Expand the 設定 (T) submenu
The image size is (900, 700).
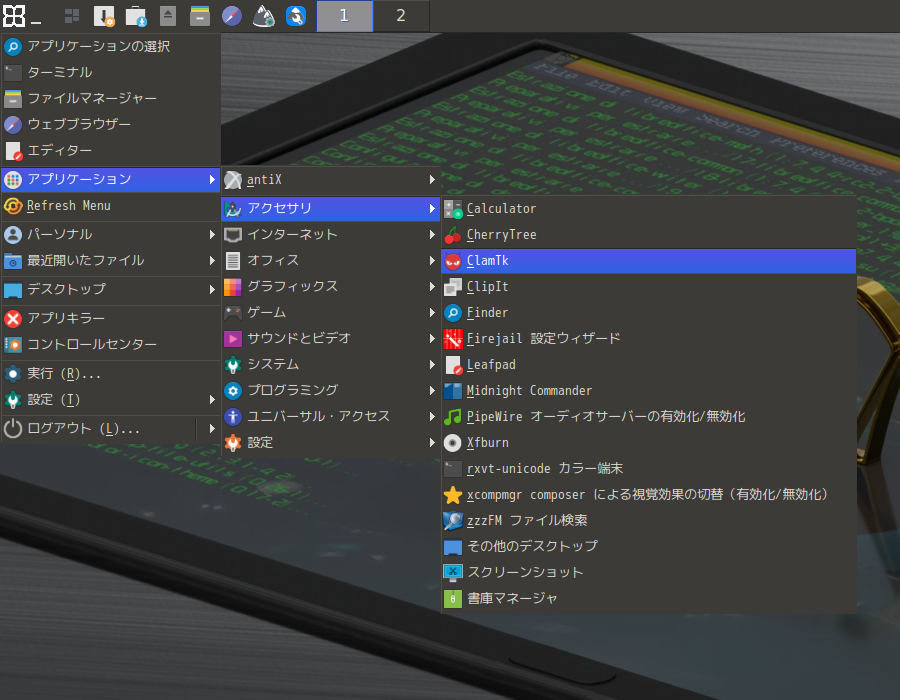pos(111,399)
